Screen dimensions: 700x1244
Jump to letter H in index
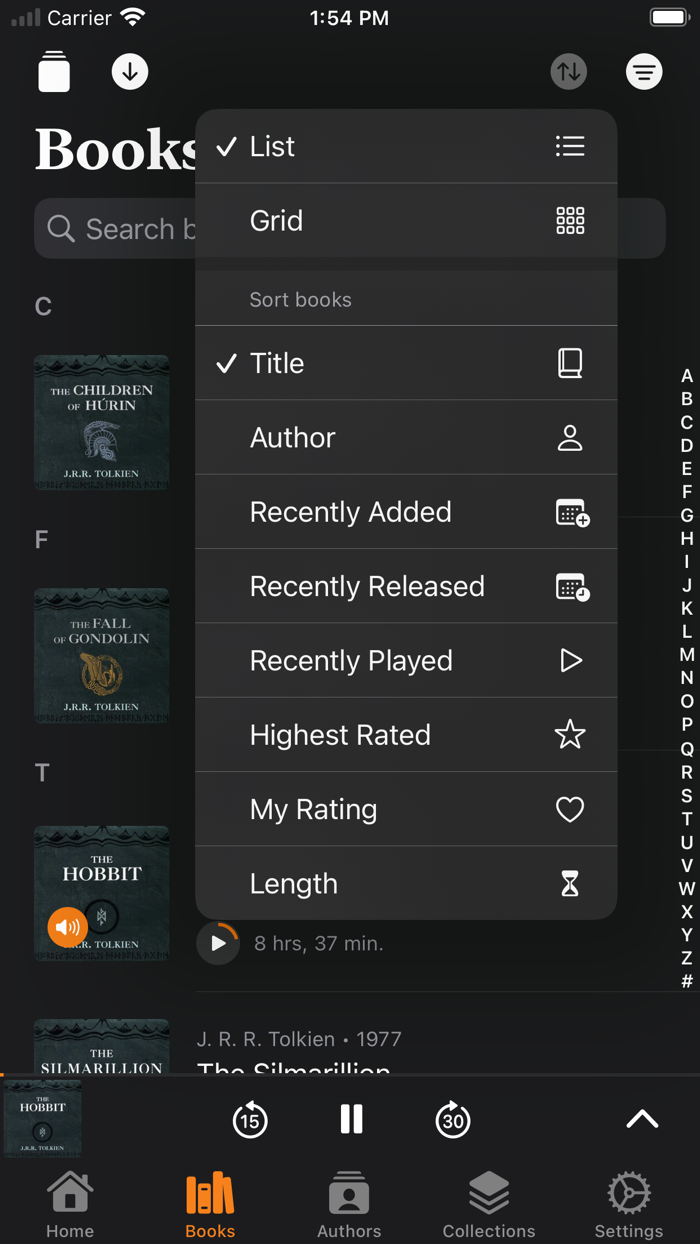[687, 539]
